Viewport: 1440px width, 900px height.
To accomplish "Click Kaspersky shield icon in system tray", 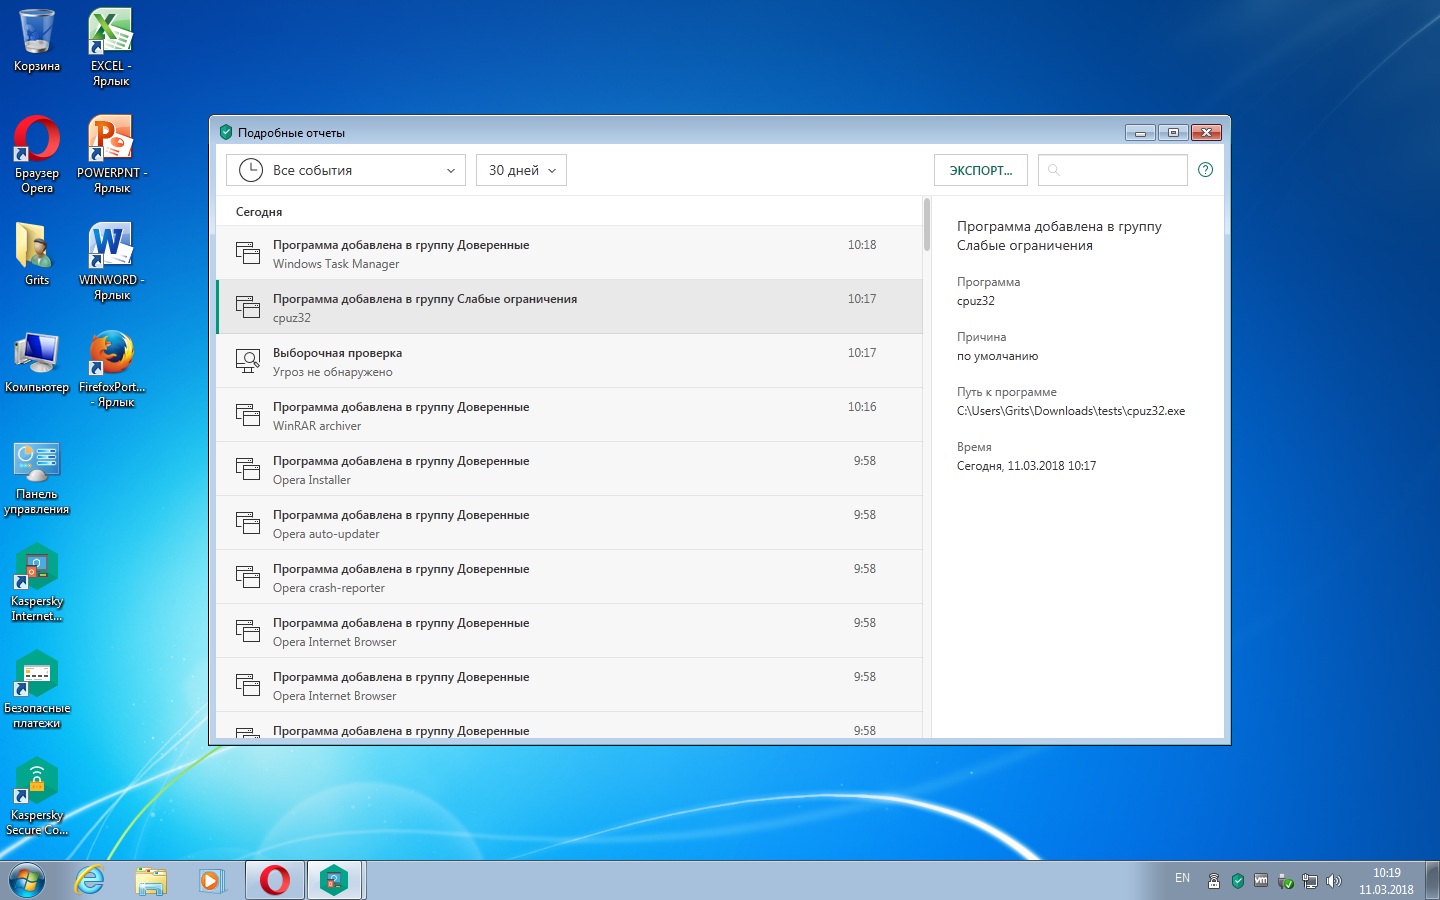I will (x=1237, y=881).
